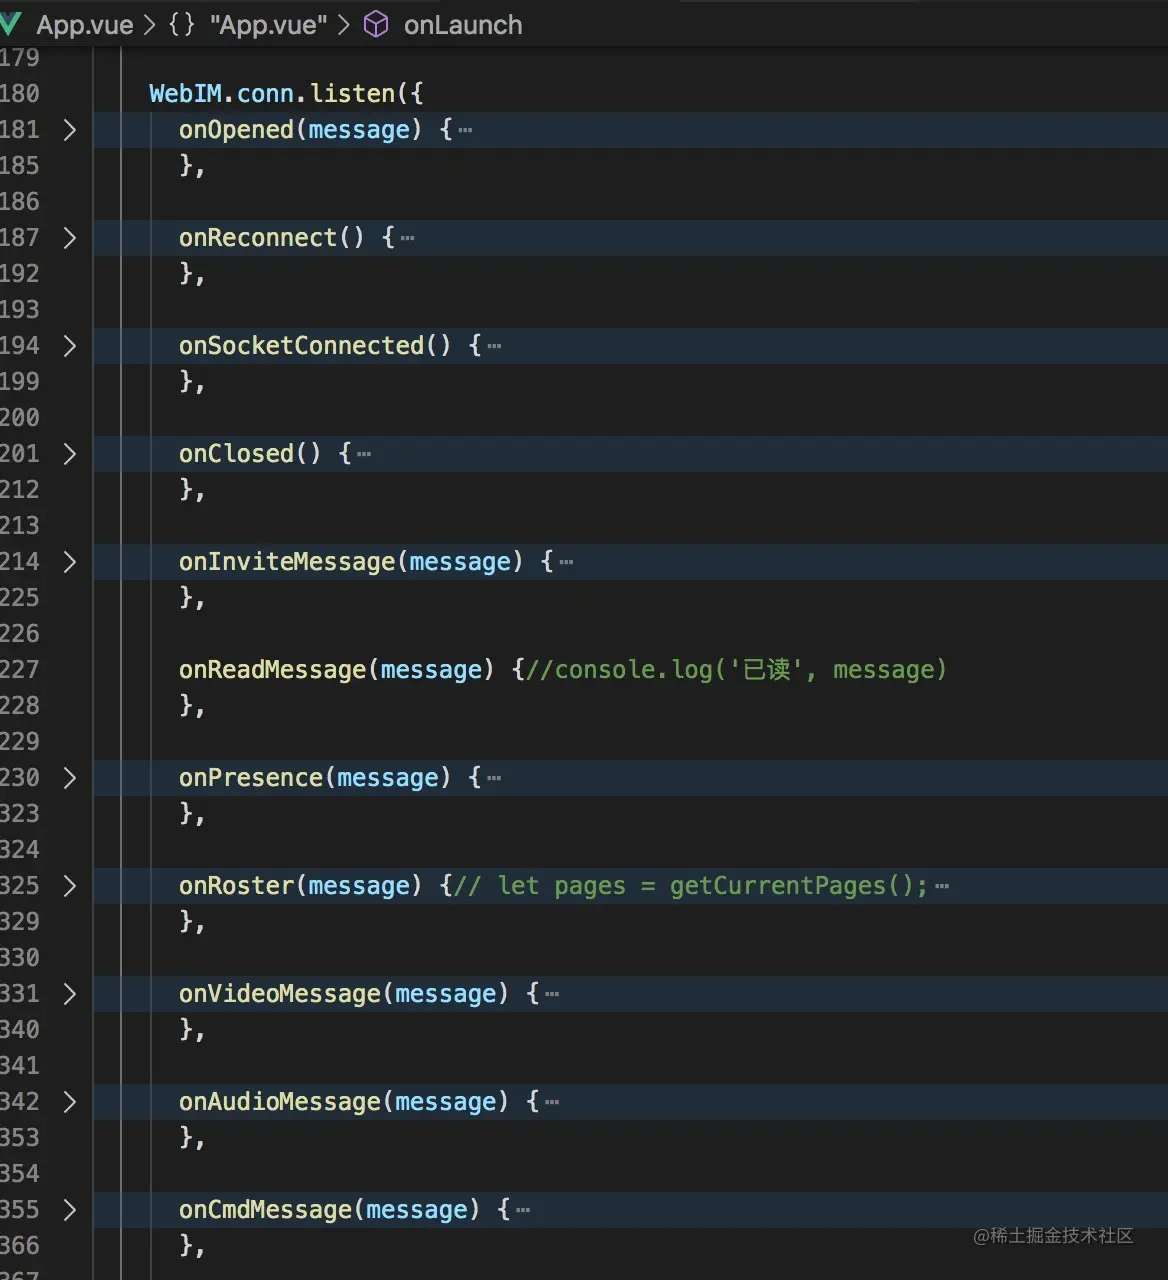Click the folded ellipsis after onInviteMessage
The image size is (1168, 1280).
(566, 562)
